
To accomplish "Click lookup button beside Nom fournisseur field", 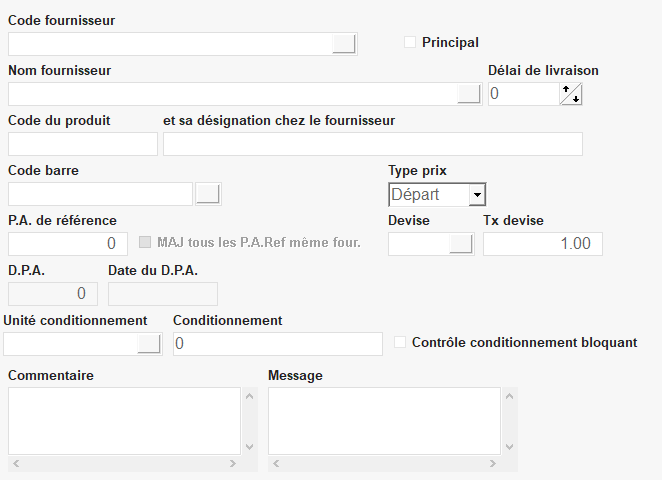I will (468, 94).
